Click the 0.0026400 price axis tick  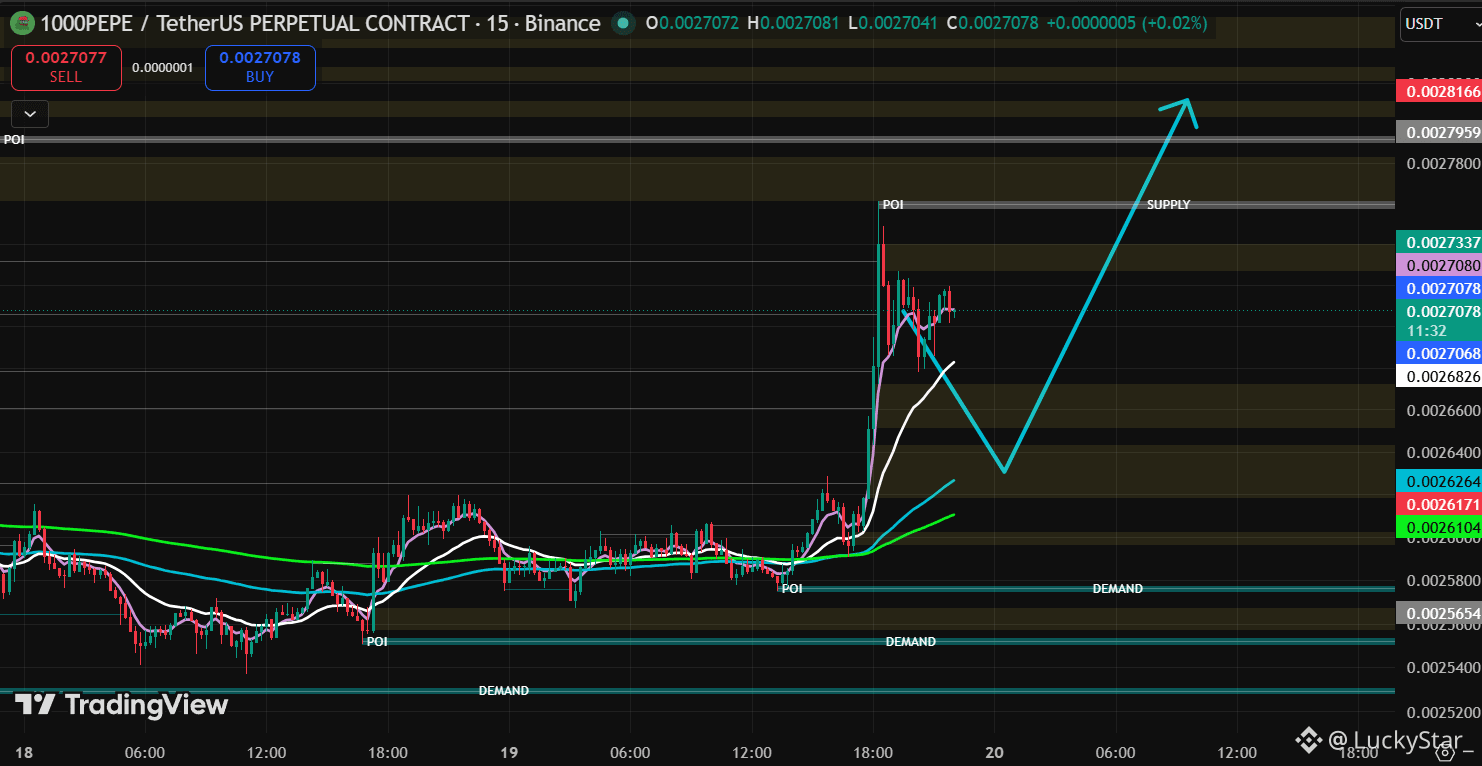click(x=1442, y=453)
